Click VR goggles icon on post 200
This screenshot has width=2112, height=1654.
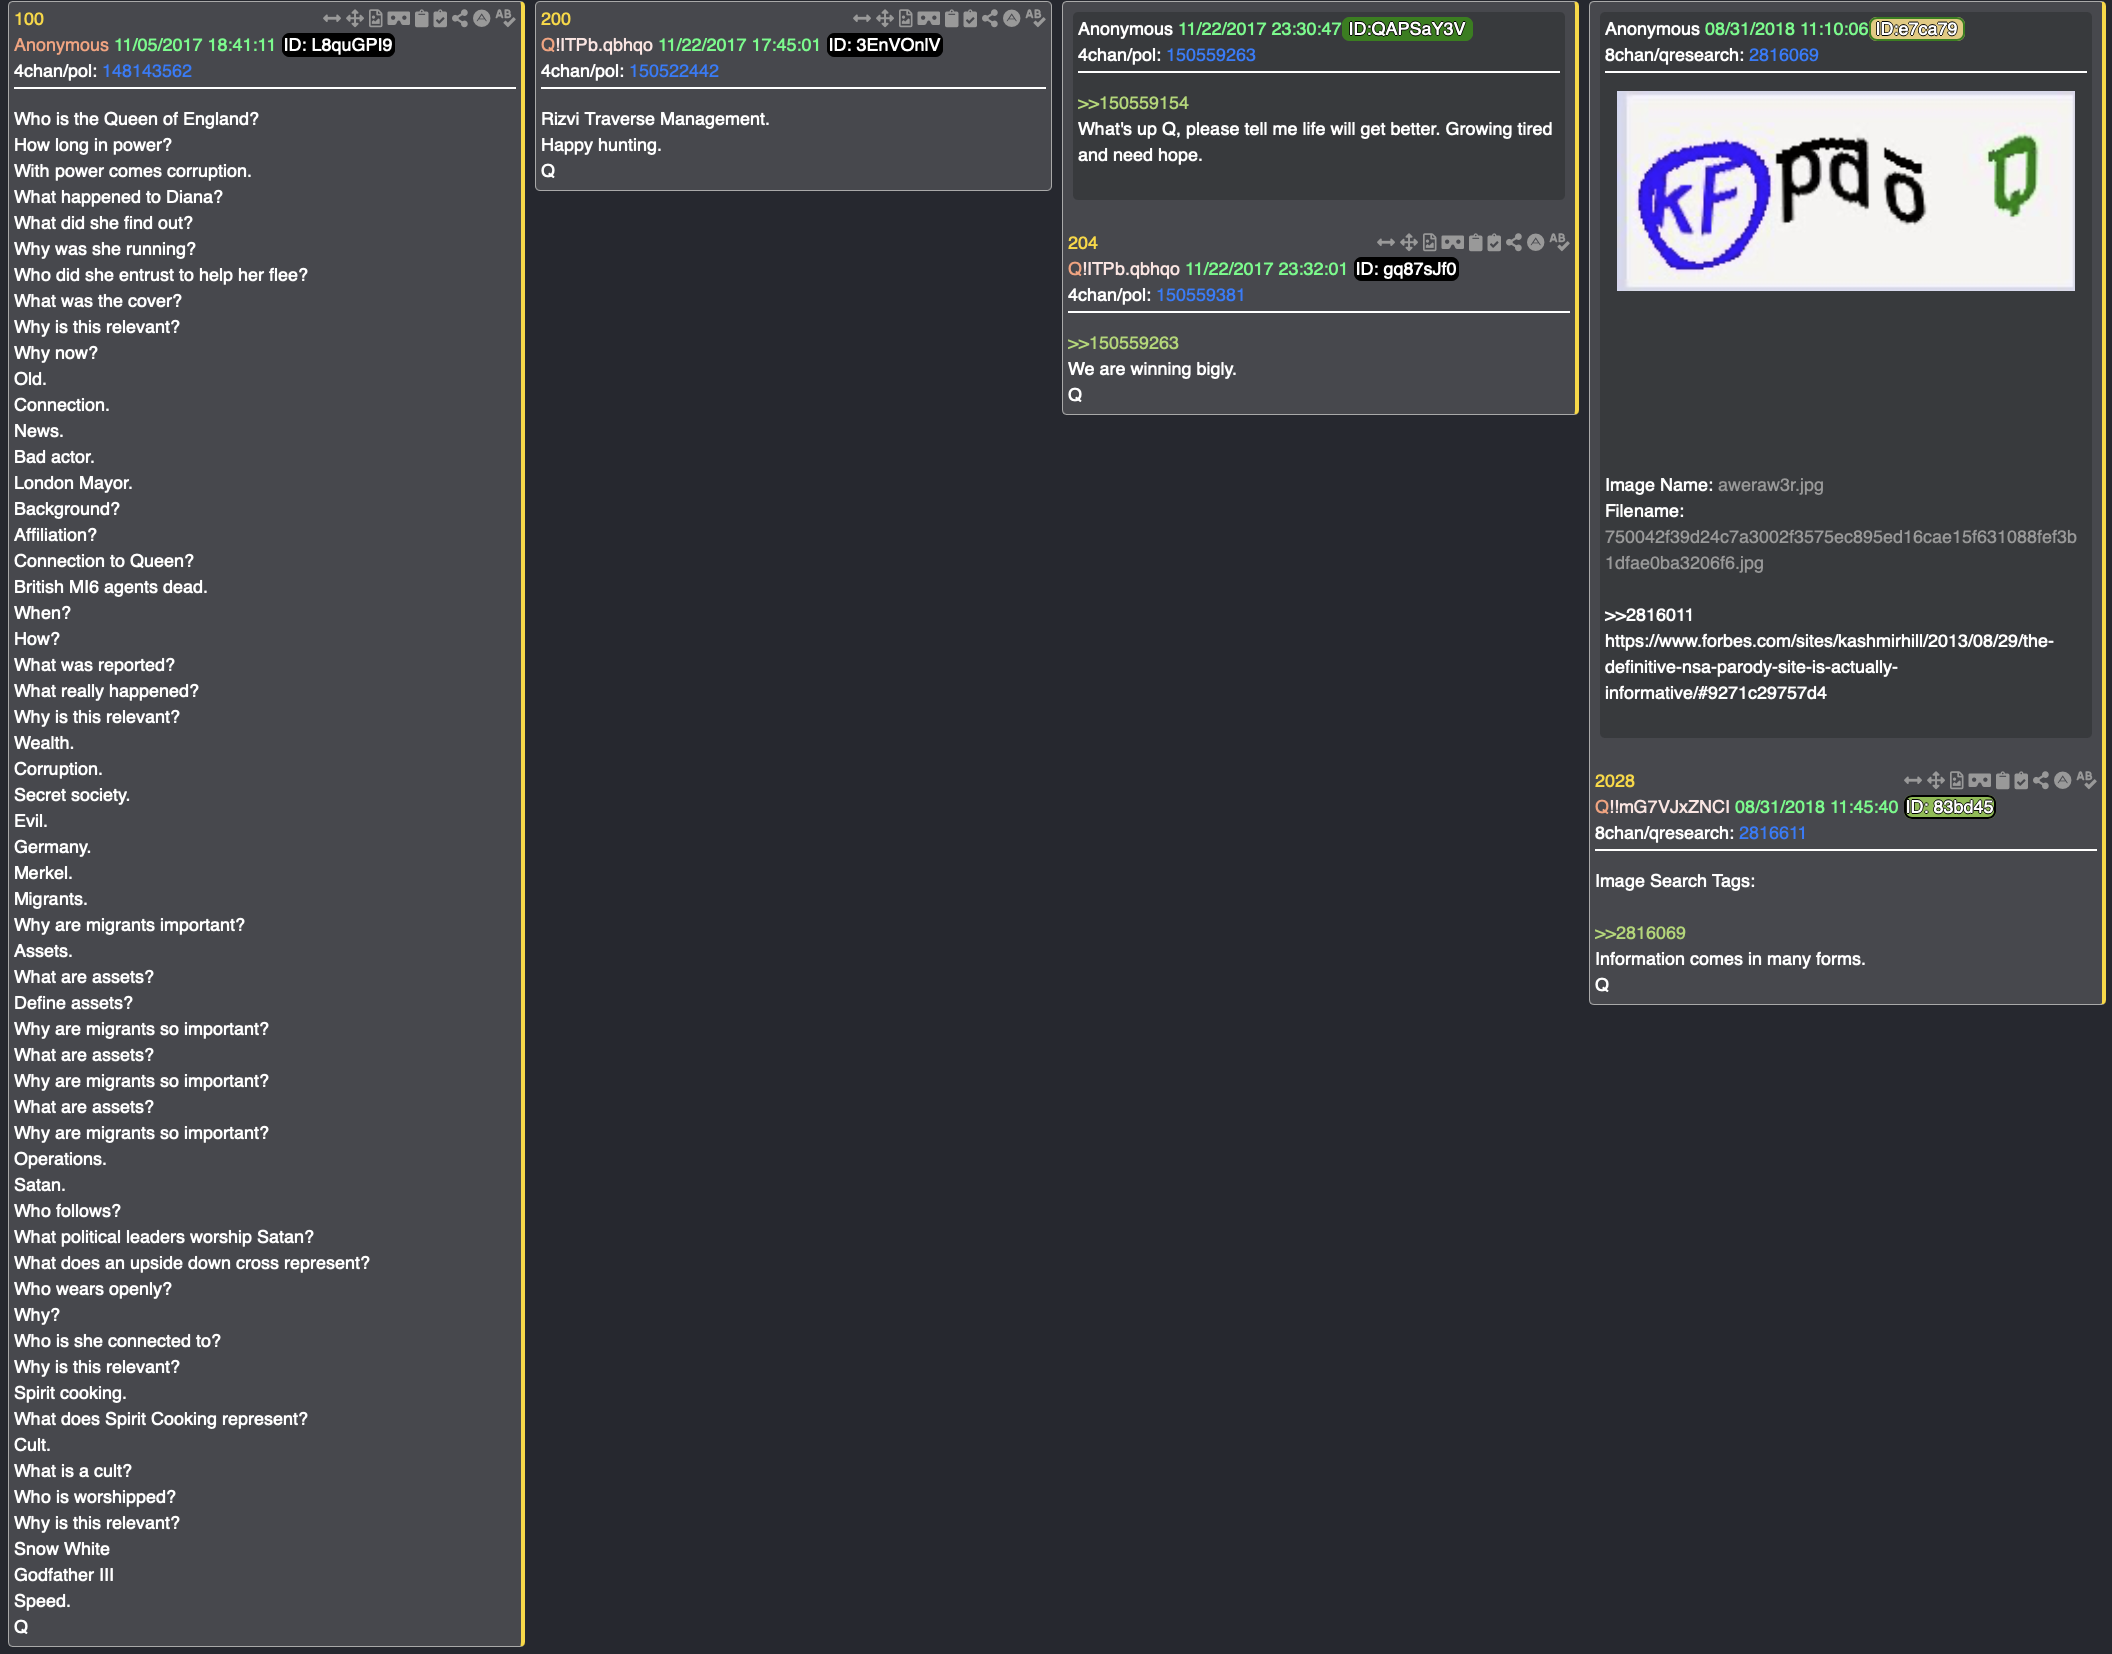click(929, 19)
